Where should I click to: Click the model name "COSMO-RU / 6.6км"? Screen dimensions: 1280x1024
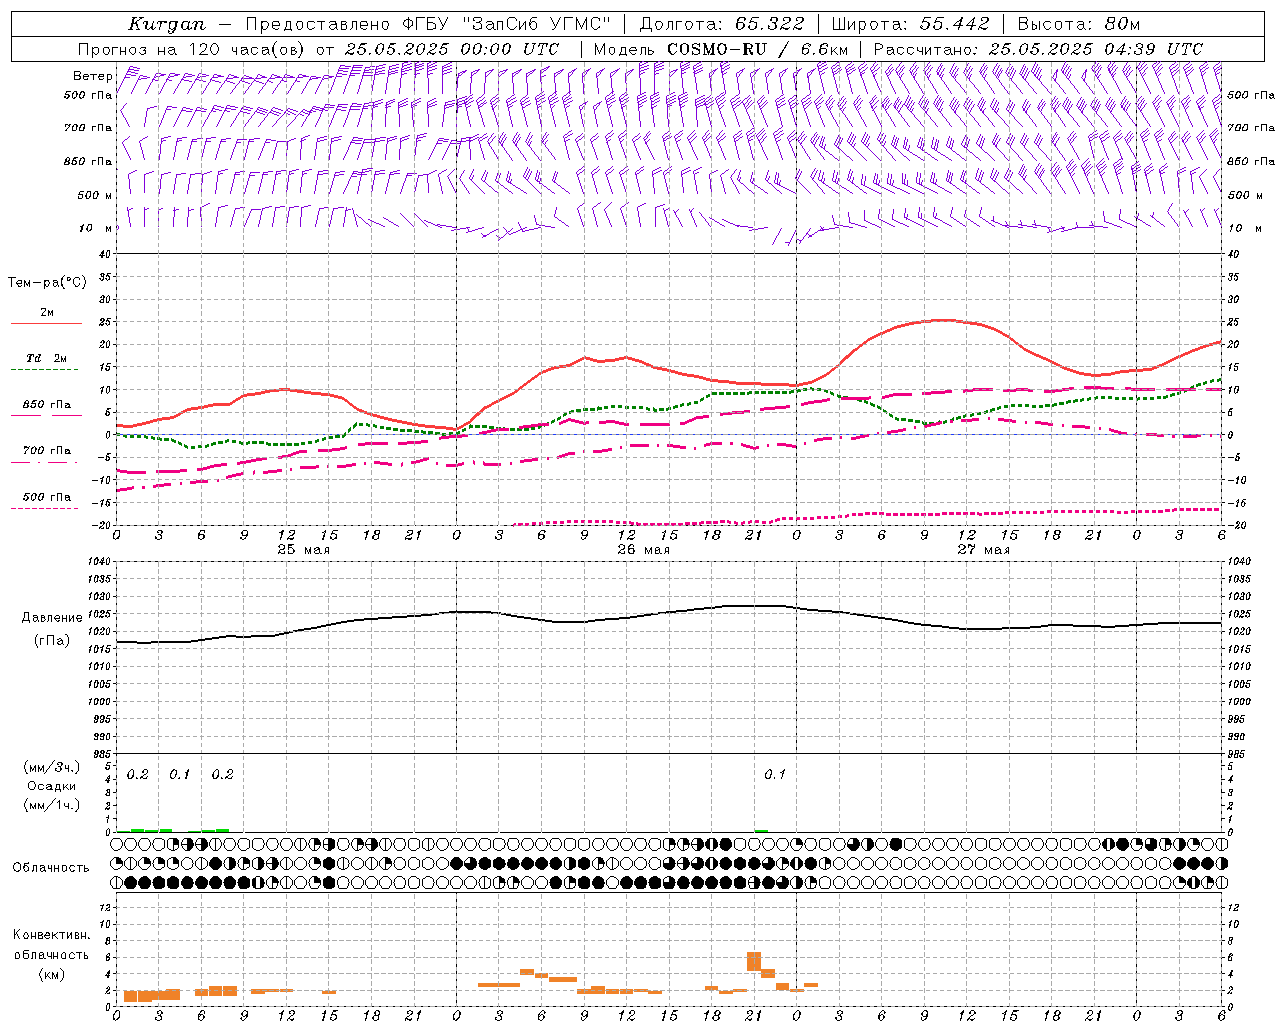757,48
